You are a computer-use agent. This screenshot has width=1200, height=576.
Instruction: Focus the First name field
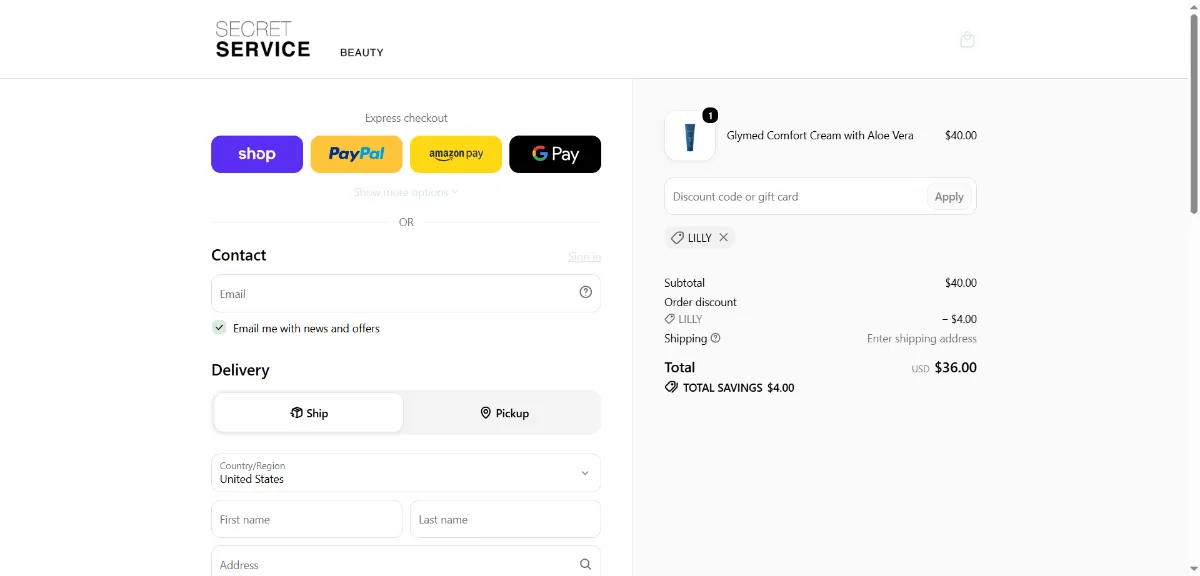point(307,519)
